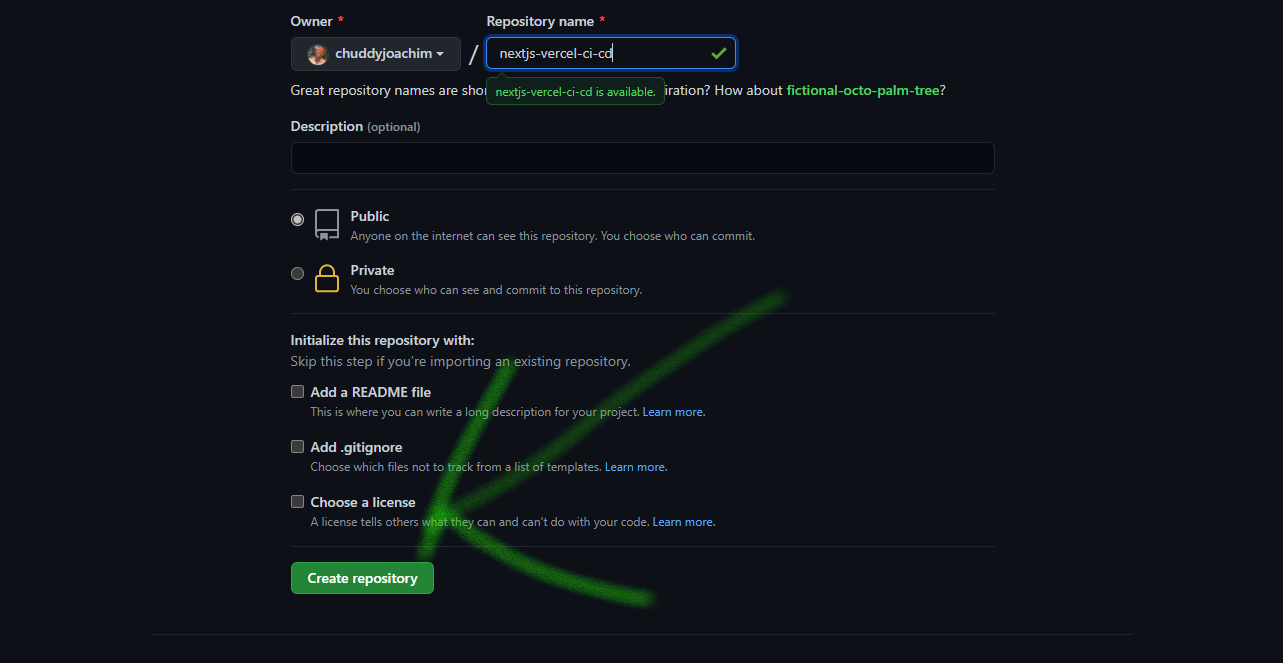Click Learn more next to .gitignore description
Image resolution: width=1283 pixels, height=663 pixels.
[x=634, y=466]
